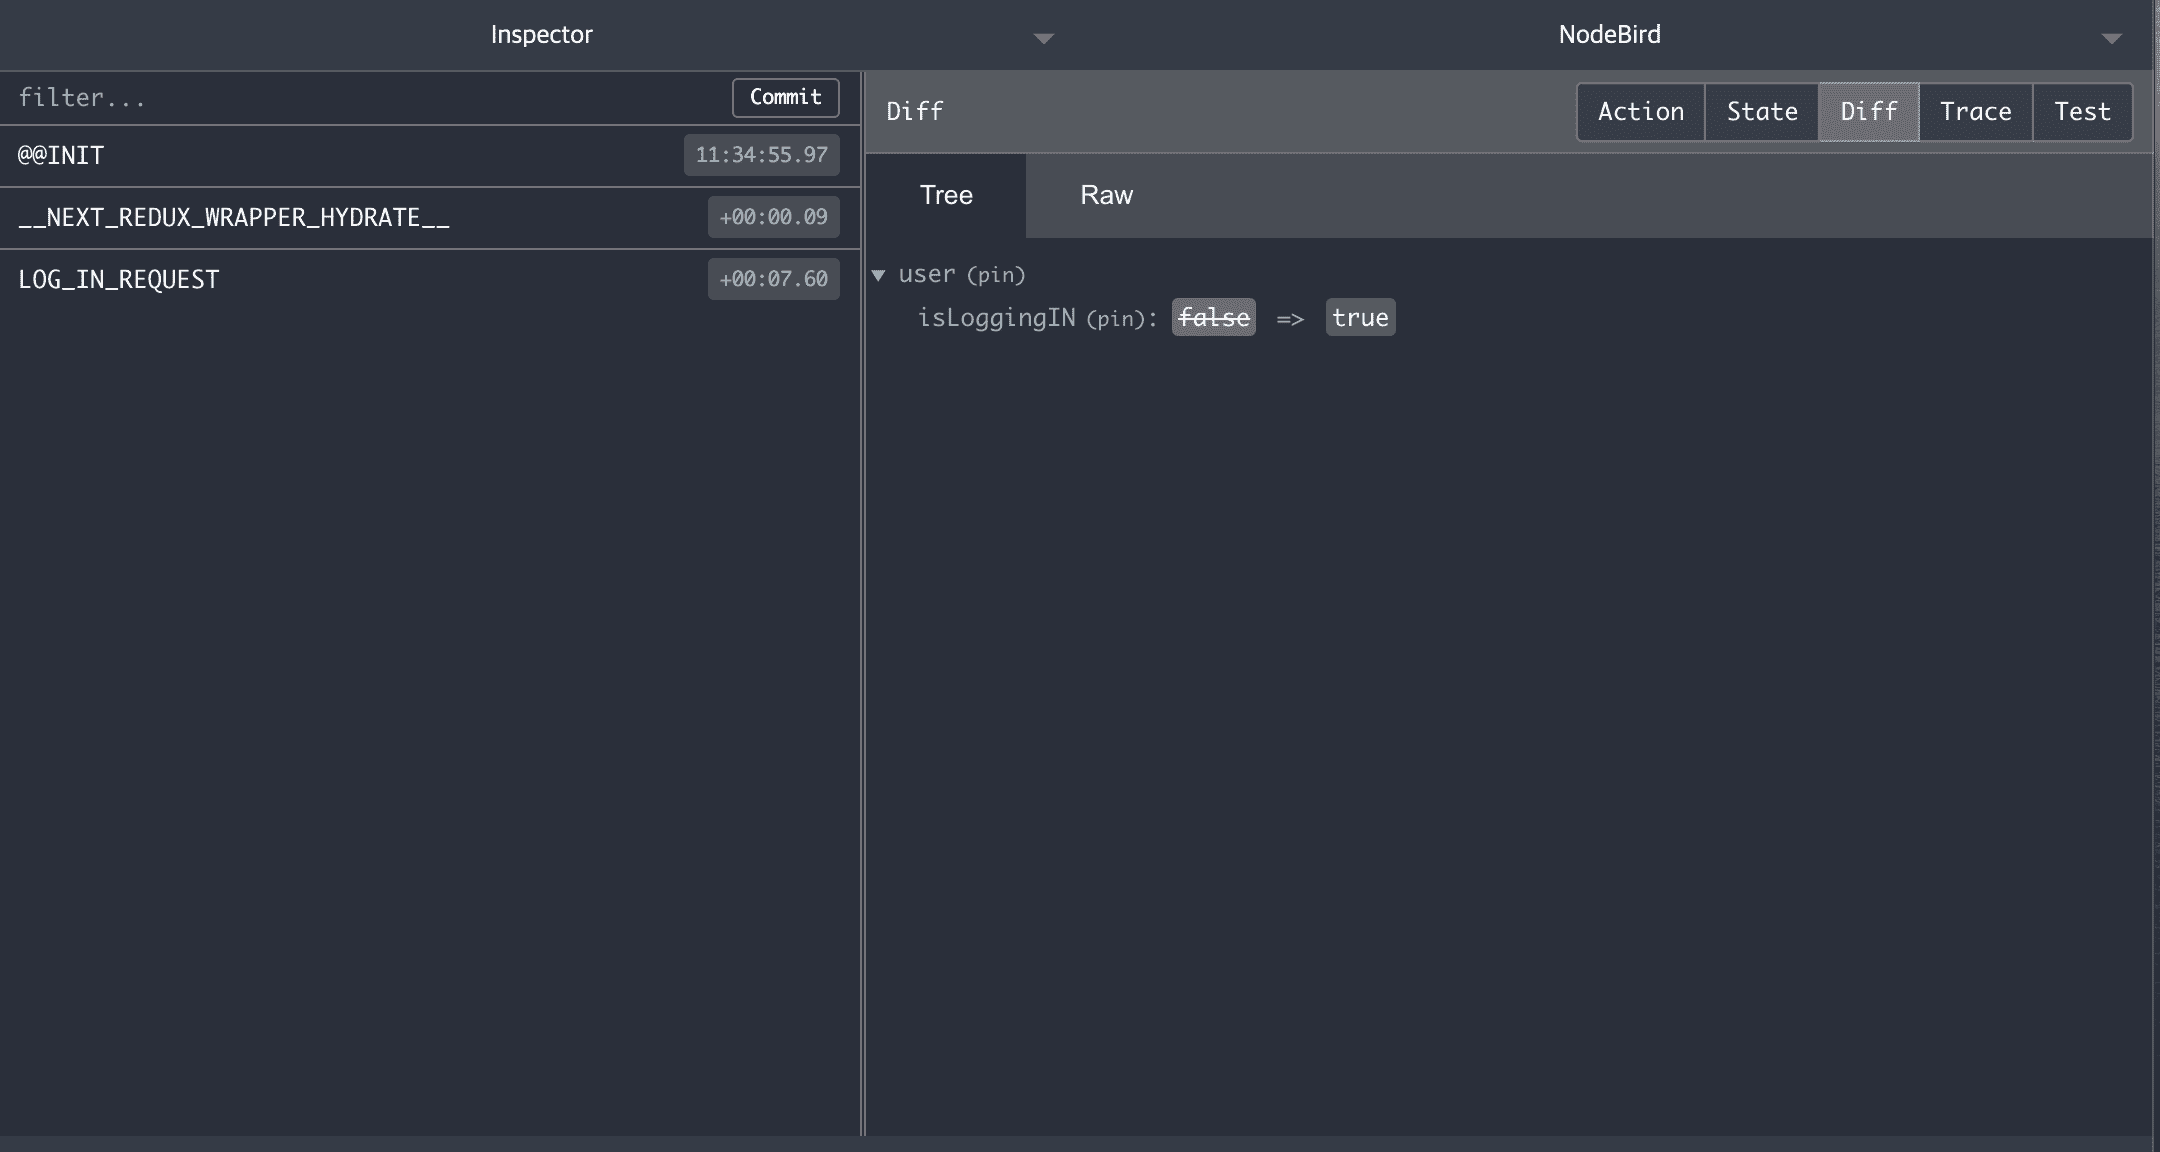Click the Commit button
Screen dimensions: 2160x1152
click(785, 97)
